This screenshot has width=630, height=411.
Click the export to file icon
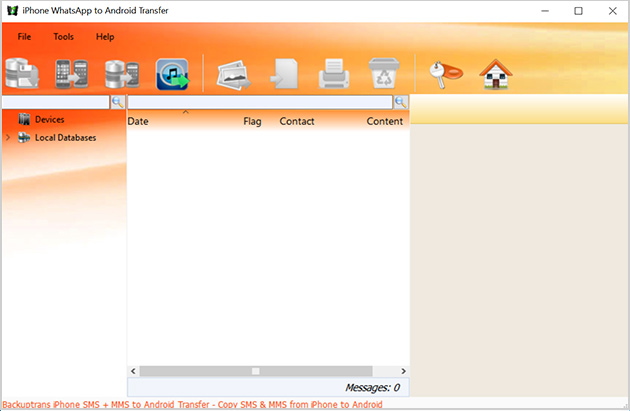[x=284, y=74]
